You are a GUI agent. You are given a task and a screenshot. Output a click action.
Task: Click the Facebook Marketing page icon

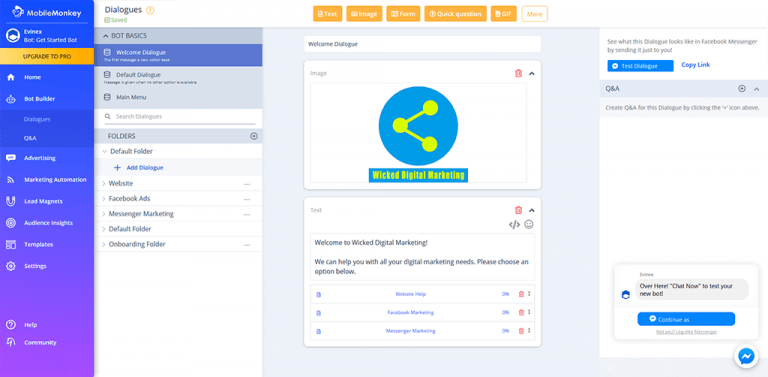coord(318,313)
